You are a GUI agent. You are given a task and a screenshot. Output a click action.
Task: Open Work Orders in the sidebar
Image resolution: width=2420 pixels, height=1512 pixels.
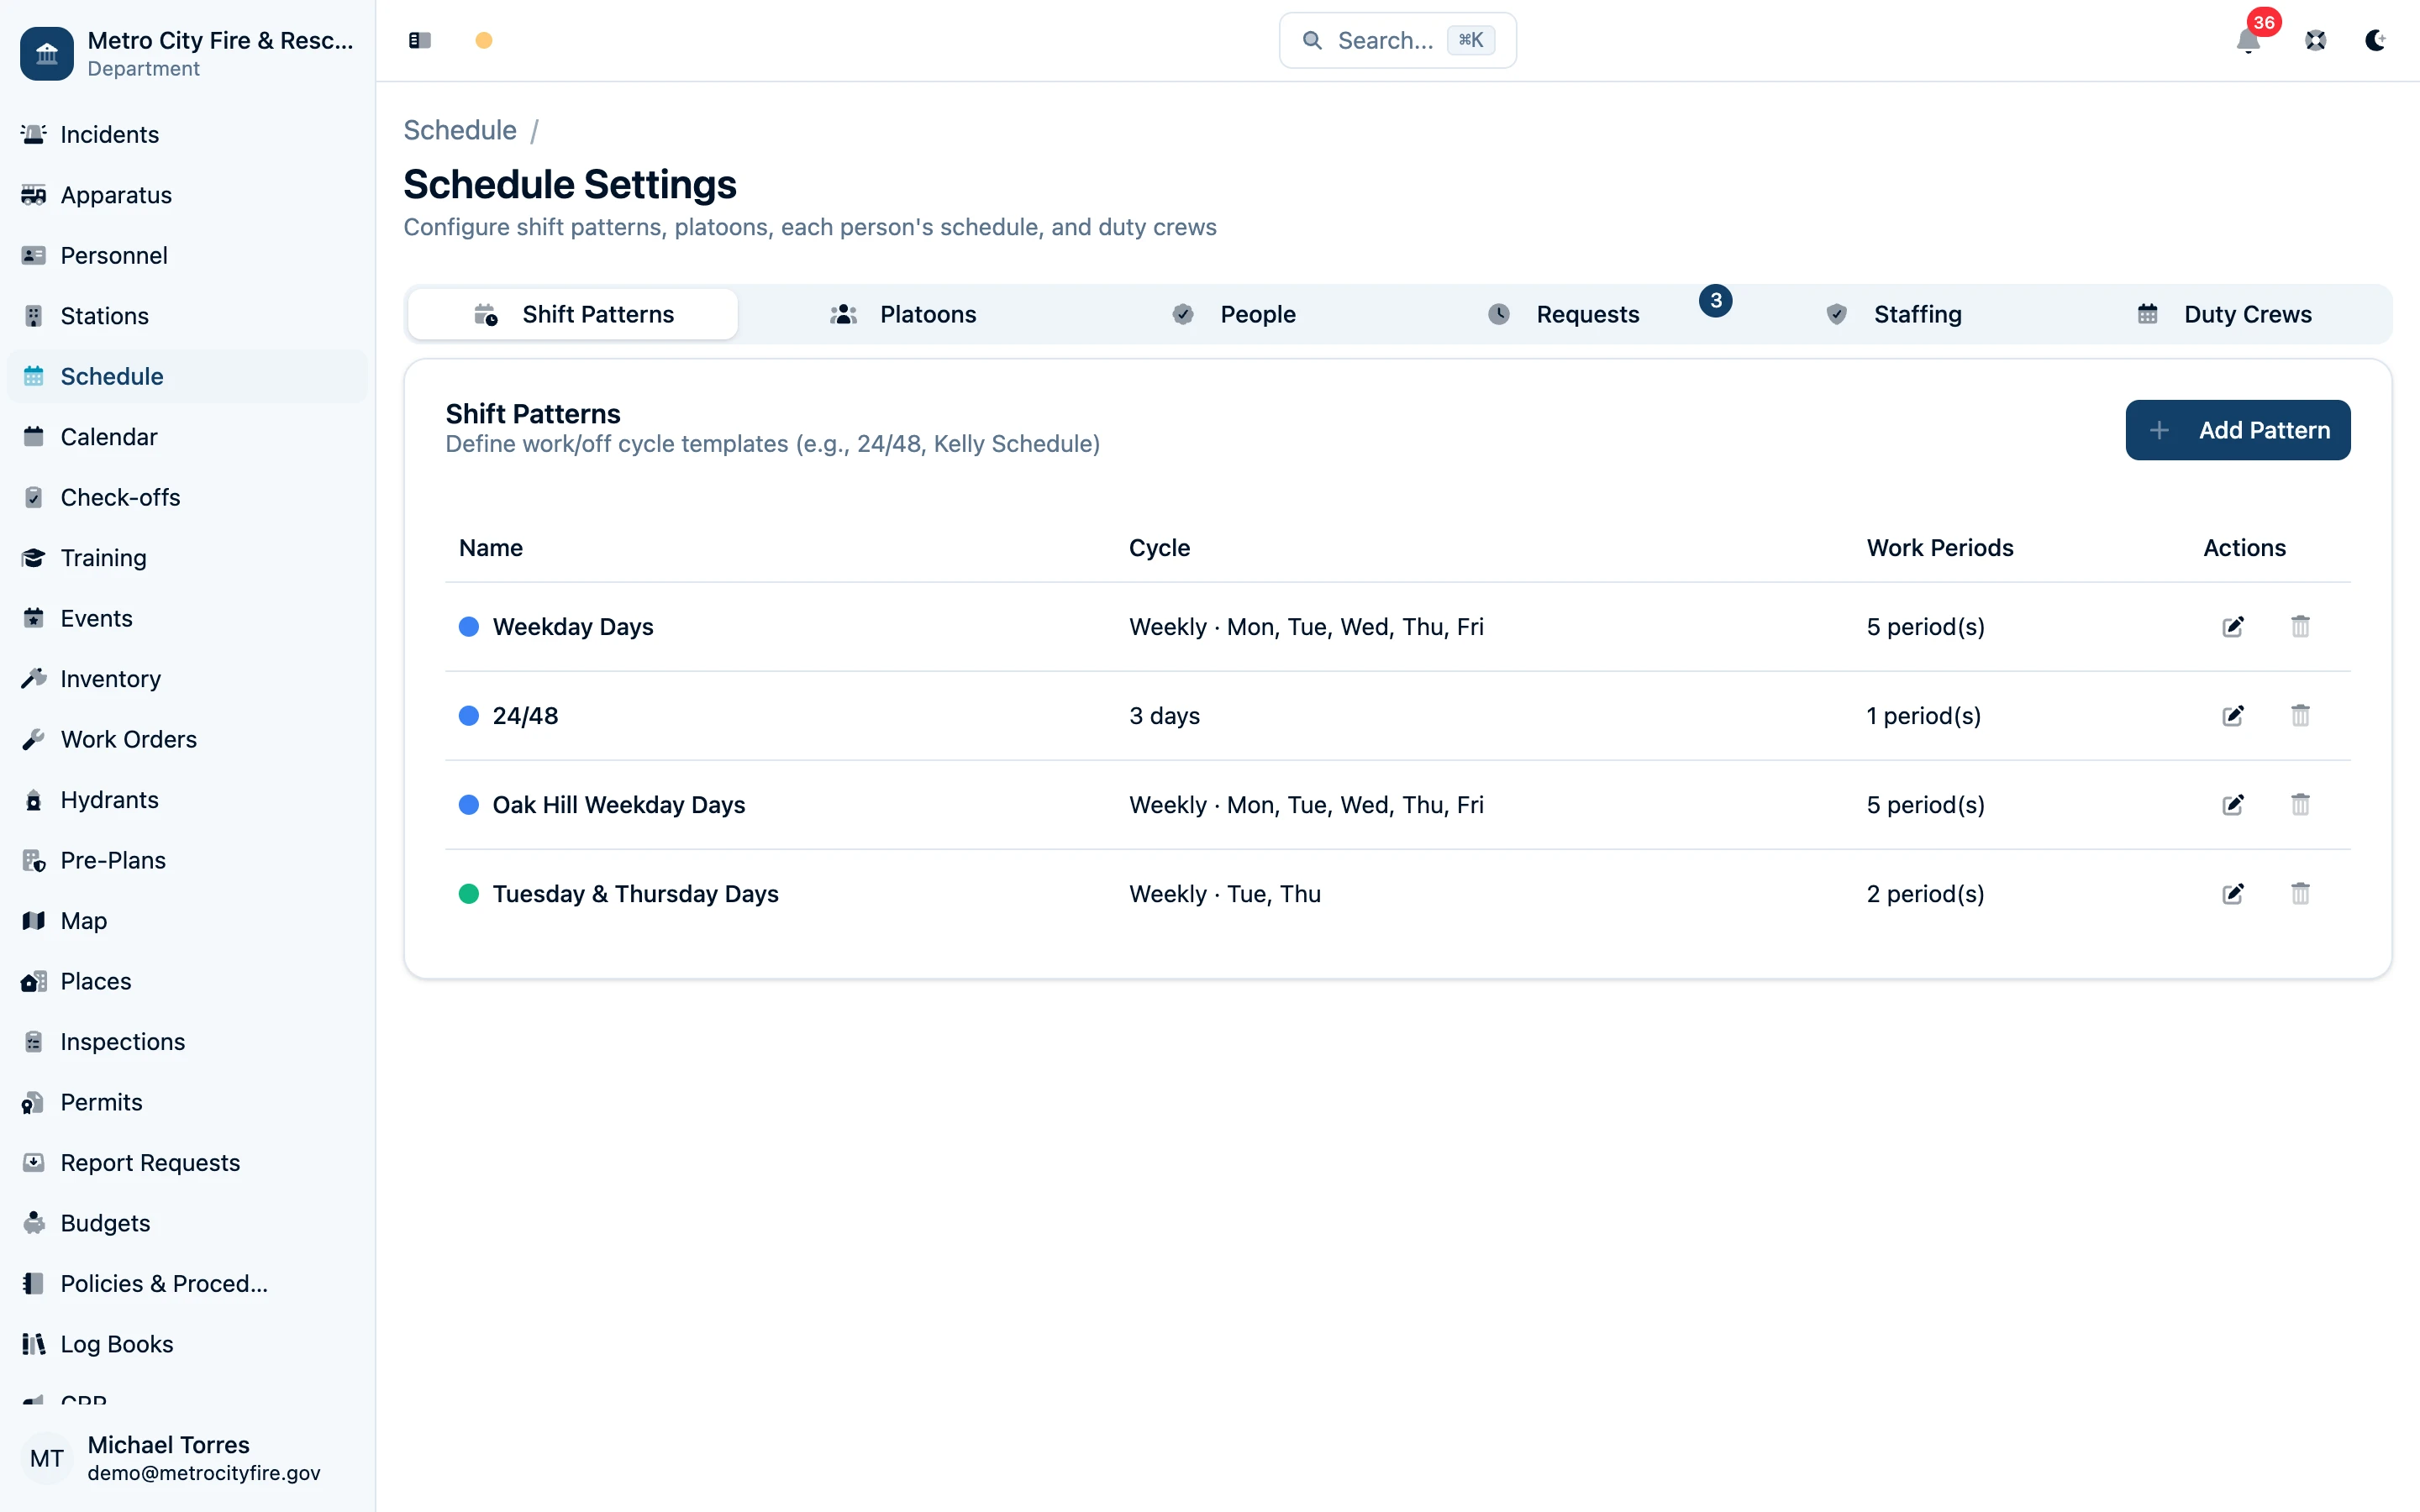[187, 739]
